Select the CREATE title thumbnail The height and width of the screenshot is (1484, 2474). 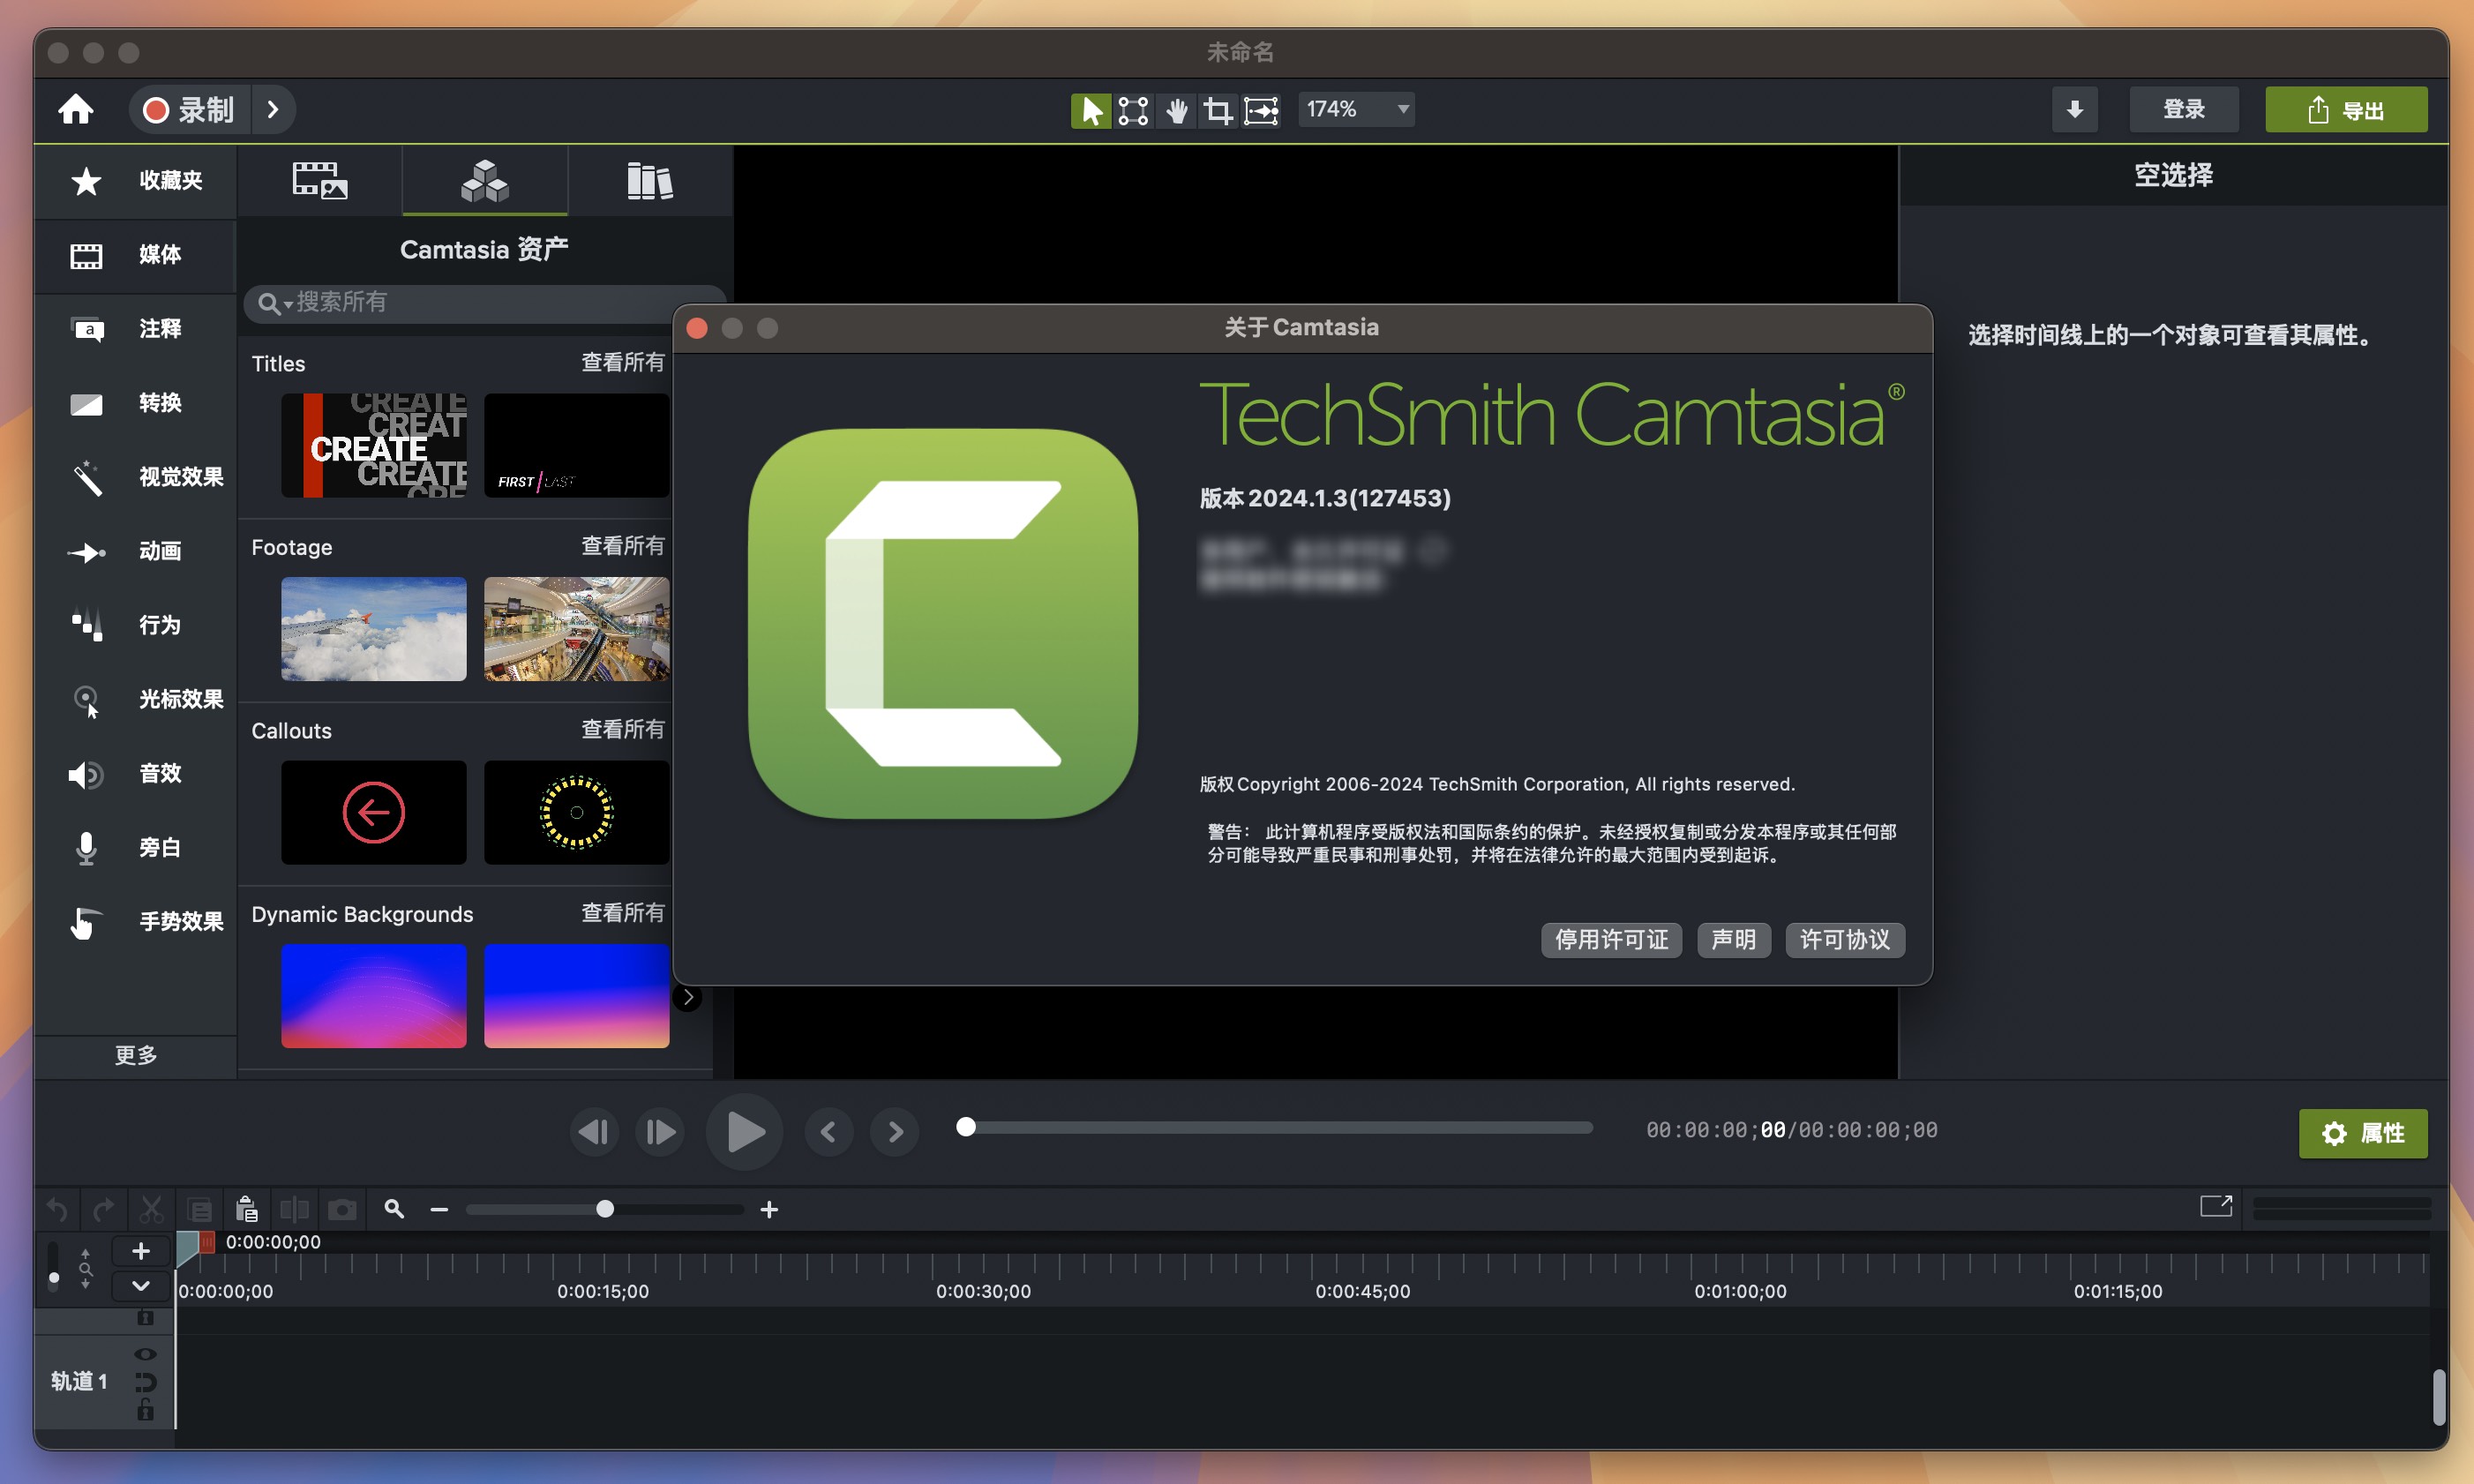(373, 445)
